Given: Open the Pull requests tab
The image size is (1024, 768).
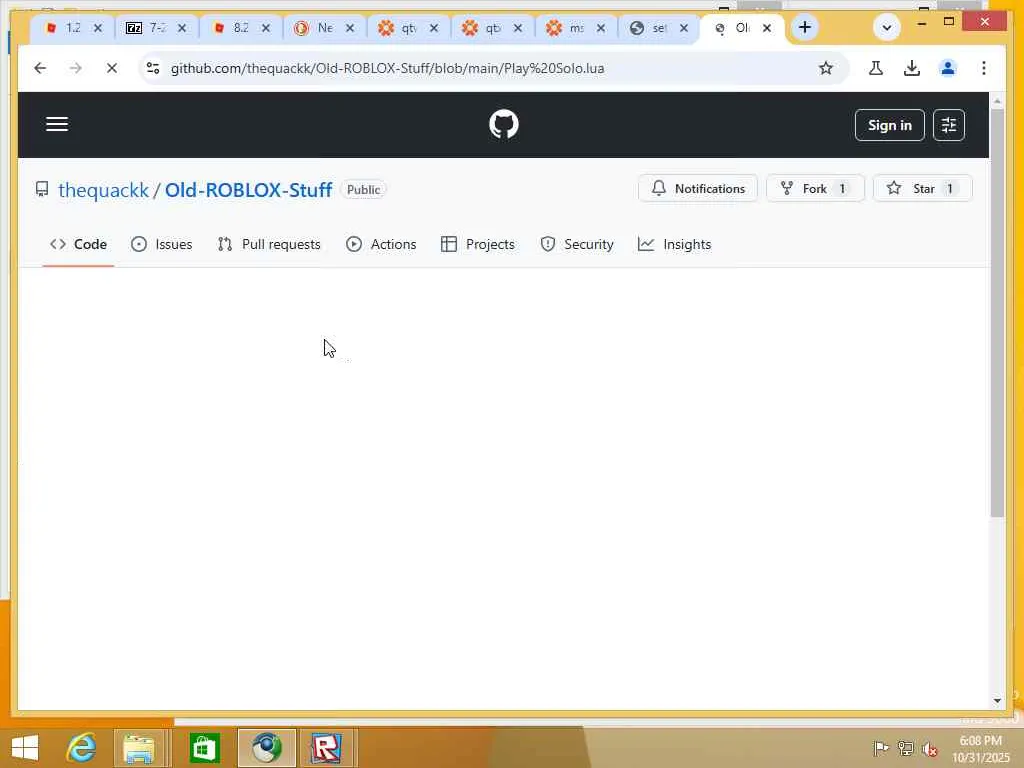Looking at the screenshot, I should tap(269, 244).
